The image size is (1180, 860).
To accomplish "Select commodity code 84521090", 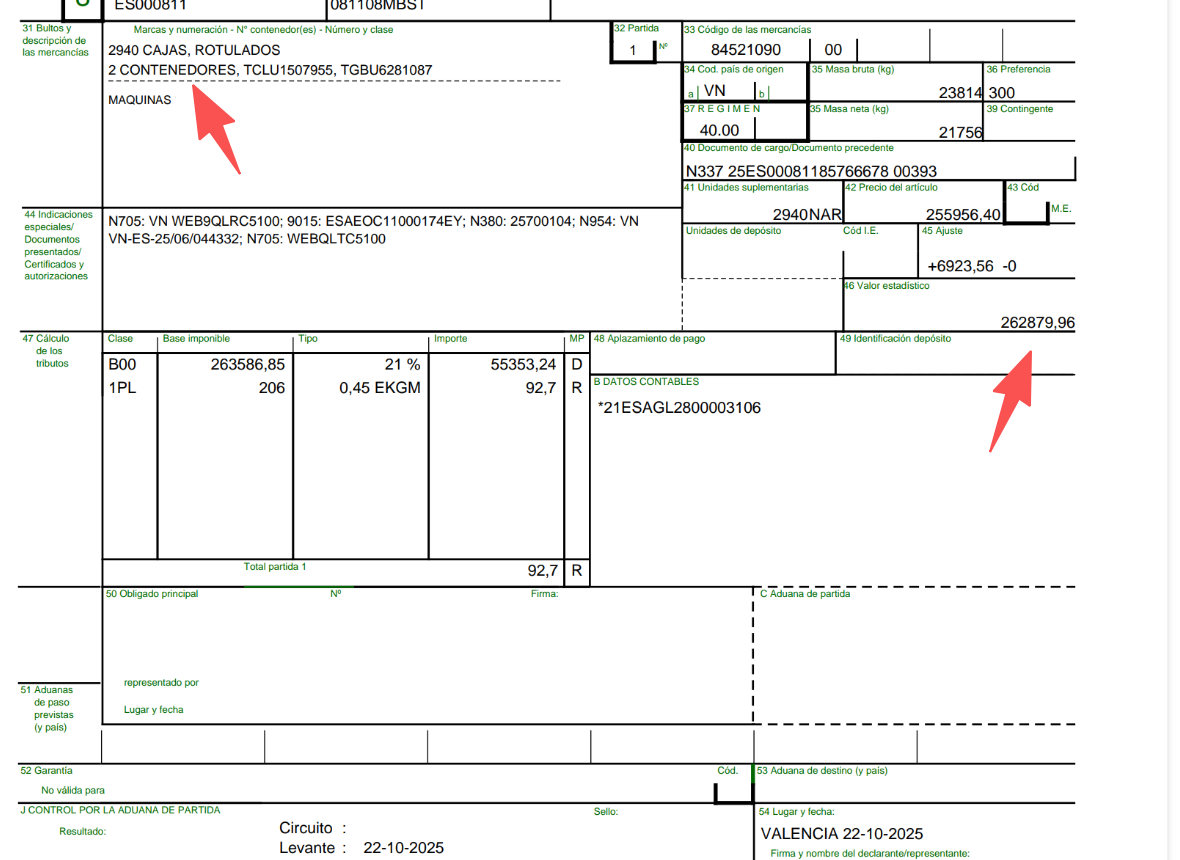I will pyautogui.click(x=745, y=50).
